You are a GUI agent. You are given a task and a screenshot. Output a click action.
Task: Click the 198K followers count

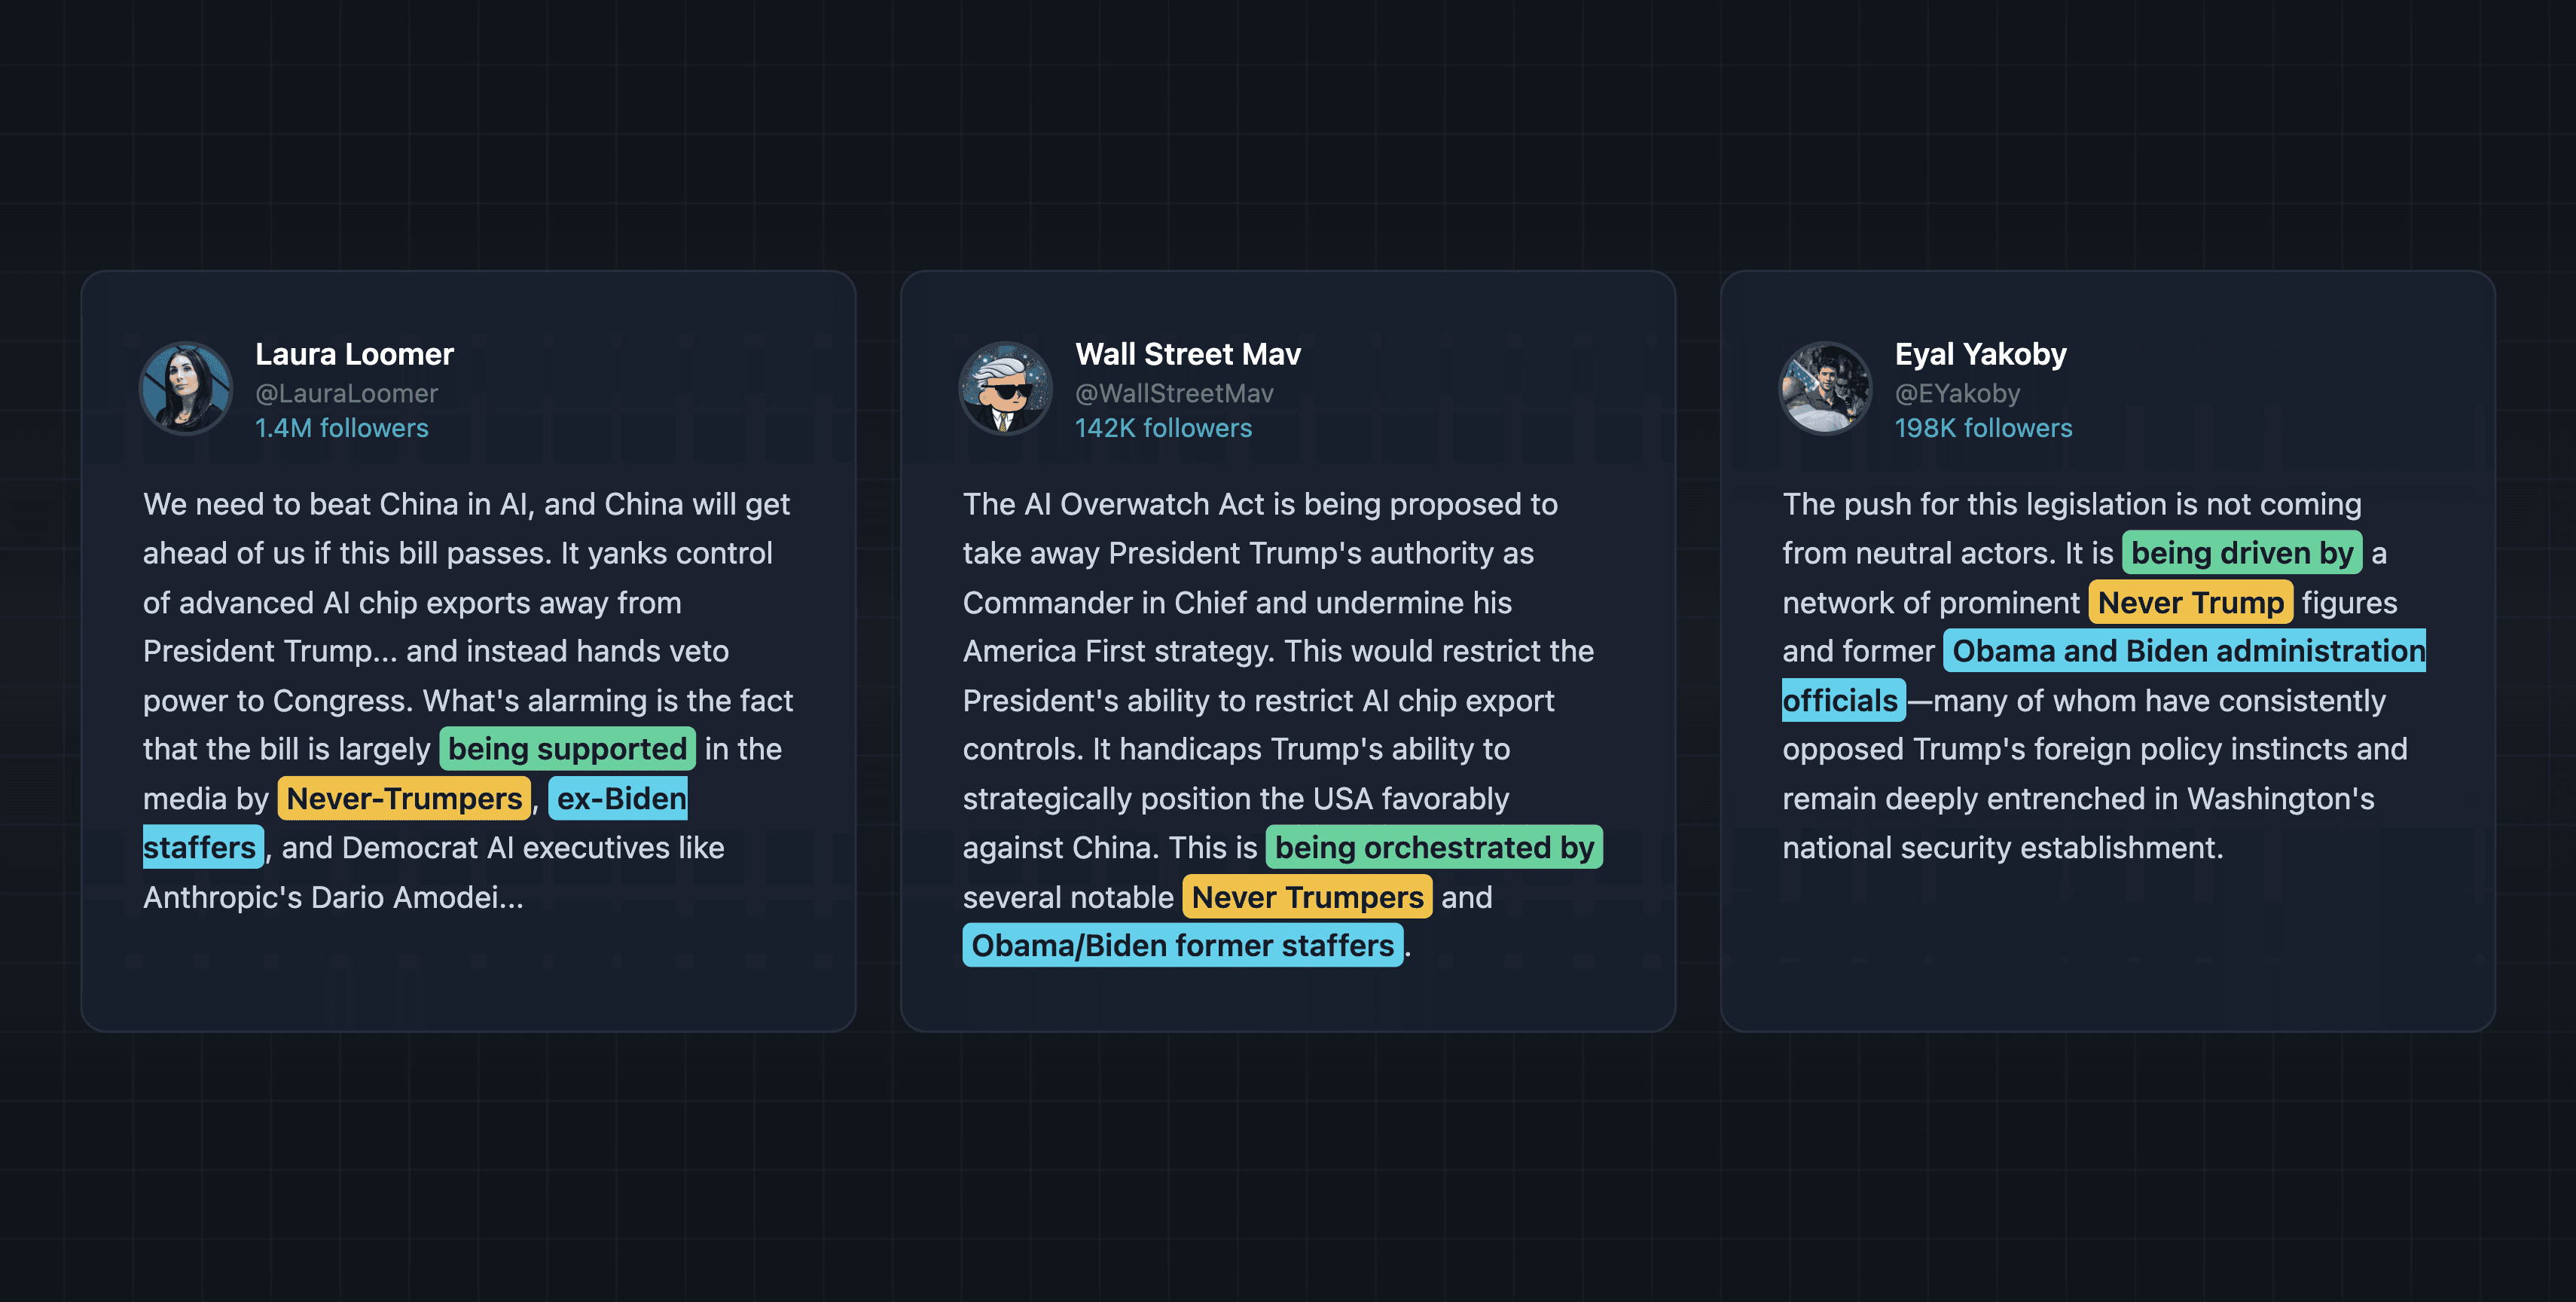[x=1983, y=428]
